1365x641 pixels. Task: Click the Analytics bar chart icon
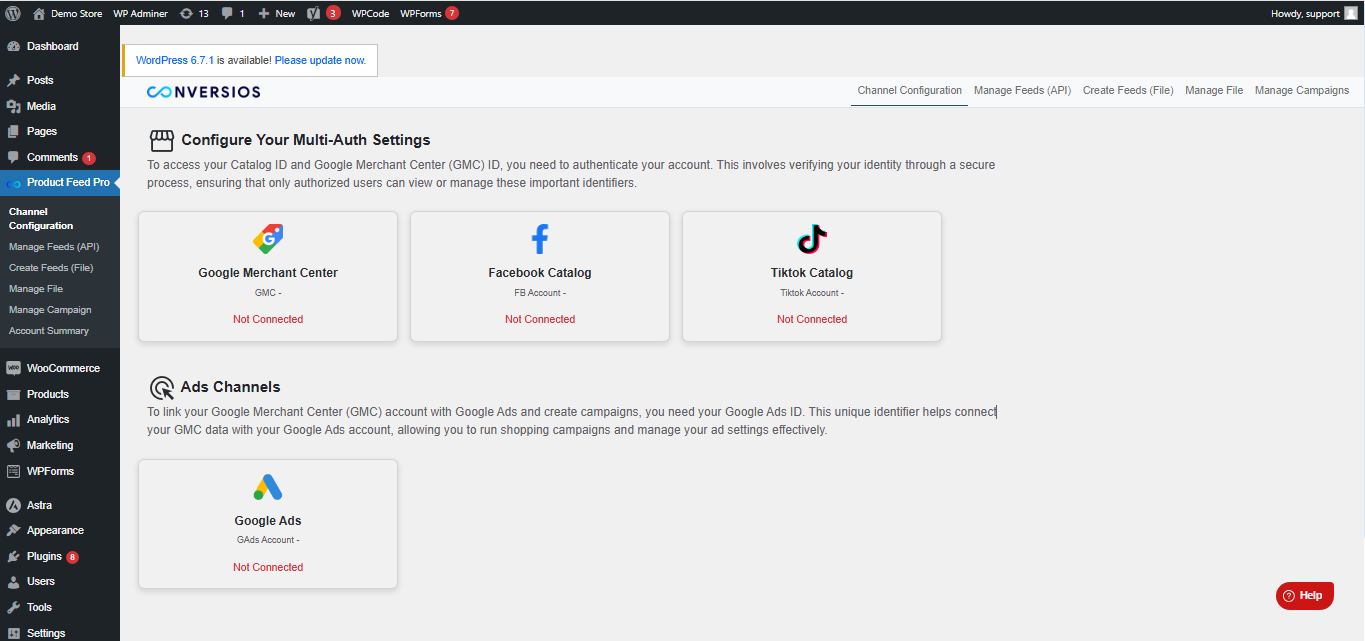click(13, 419)
